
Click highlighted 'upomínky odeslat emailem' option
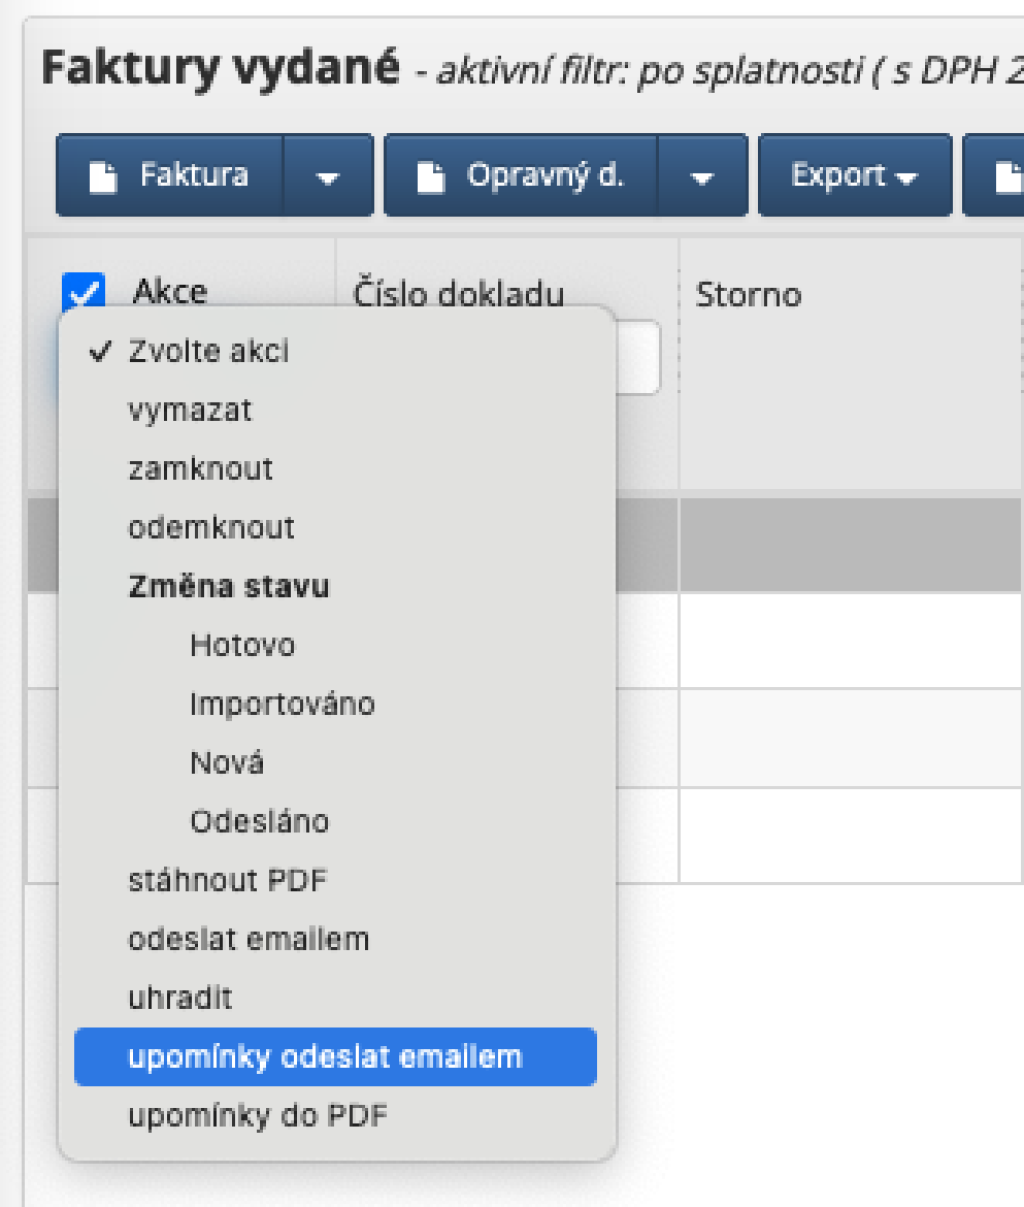[325, 1057]
